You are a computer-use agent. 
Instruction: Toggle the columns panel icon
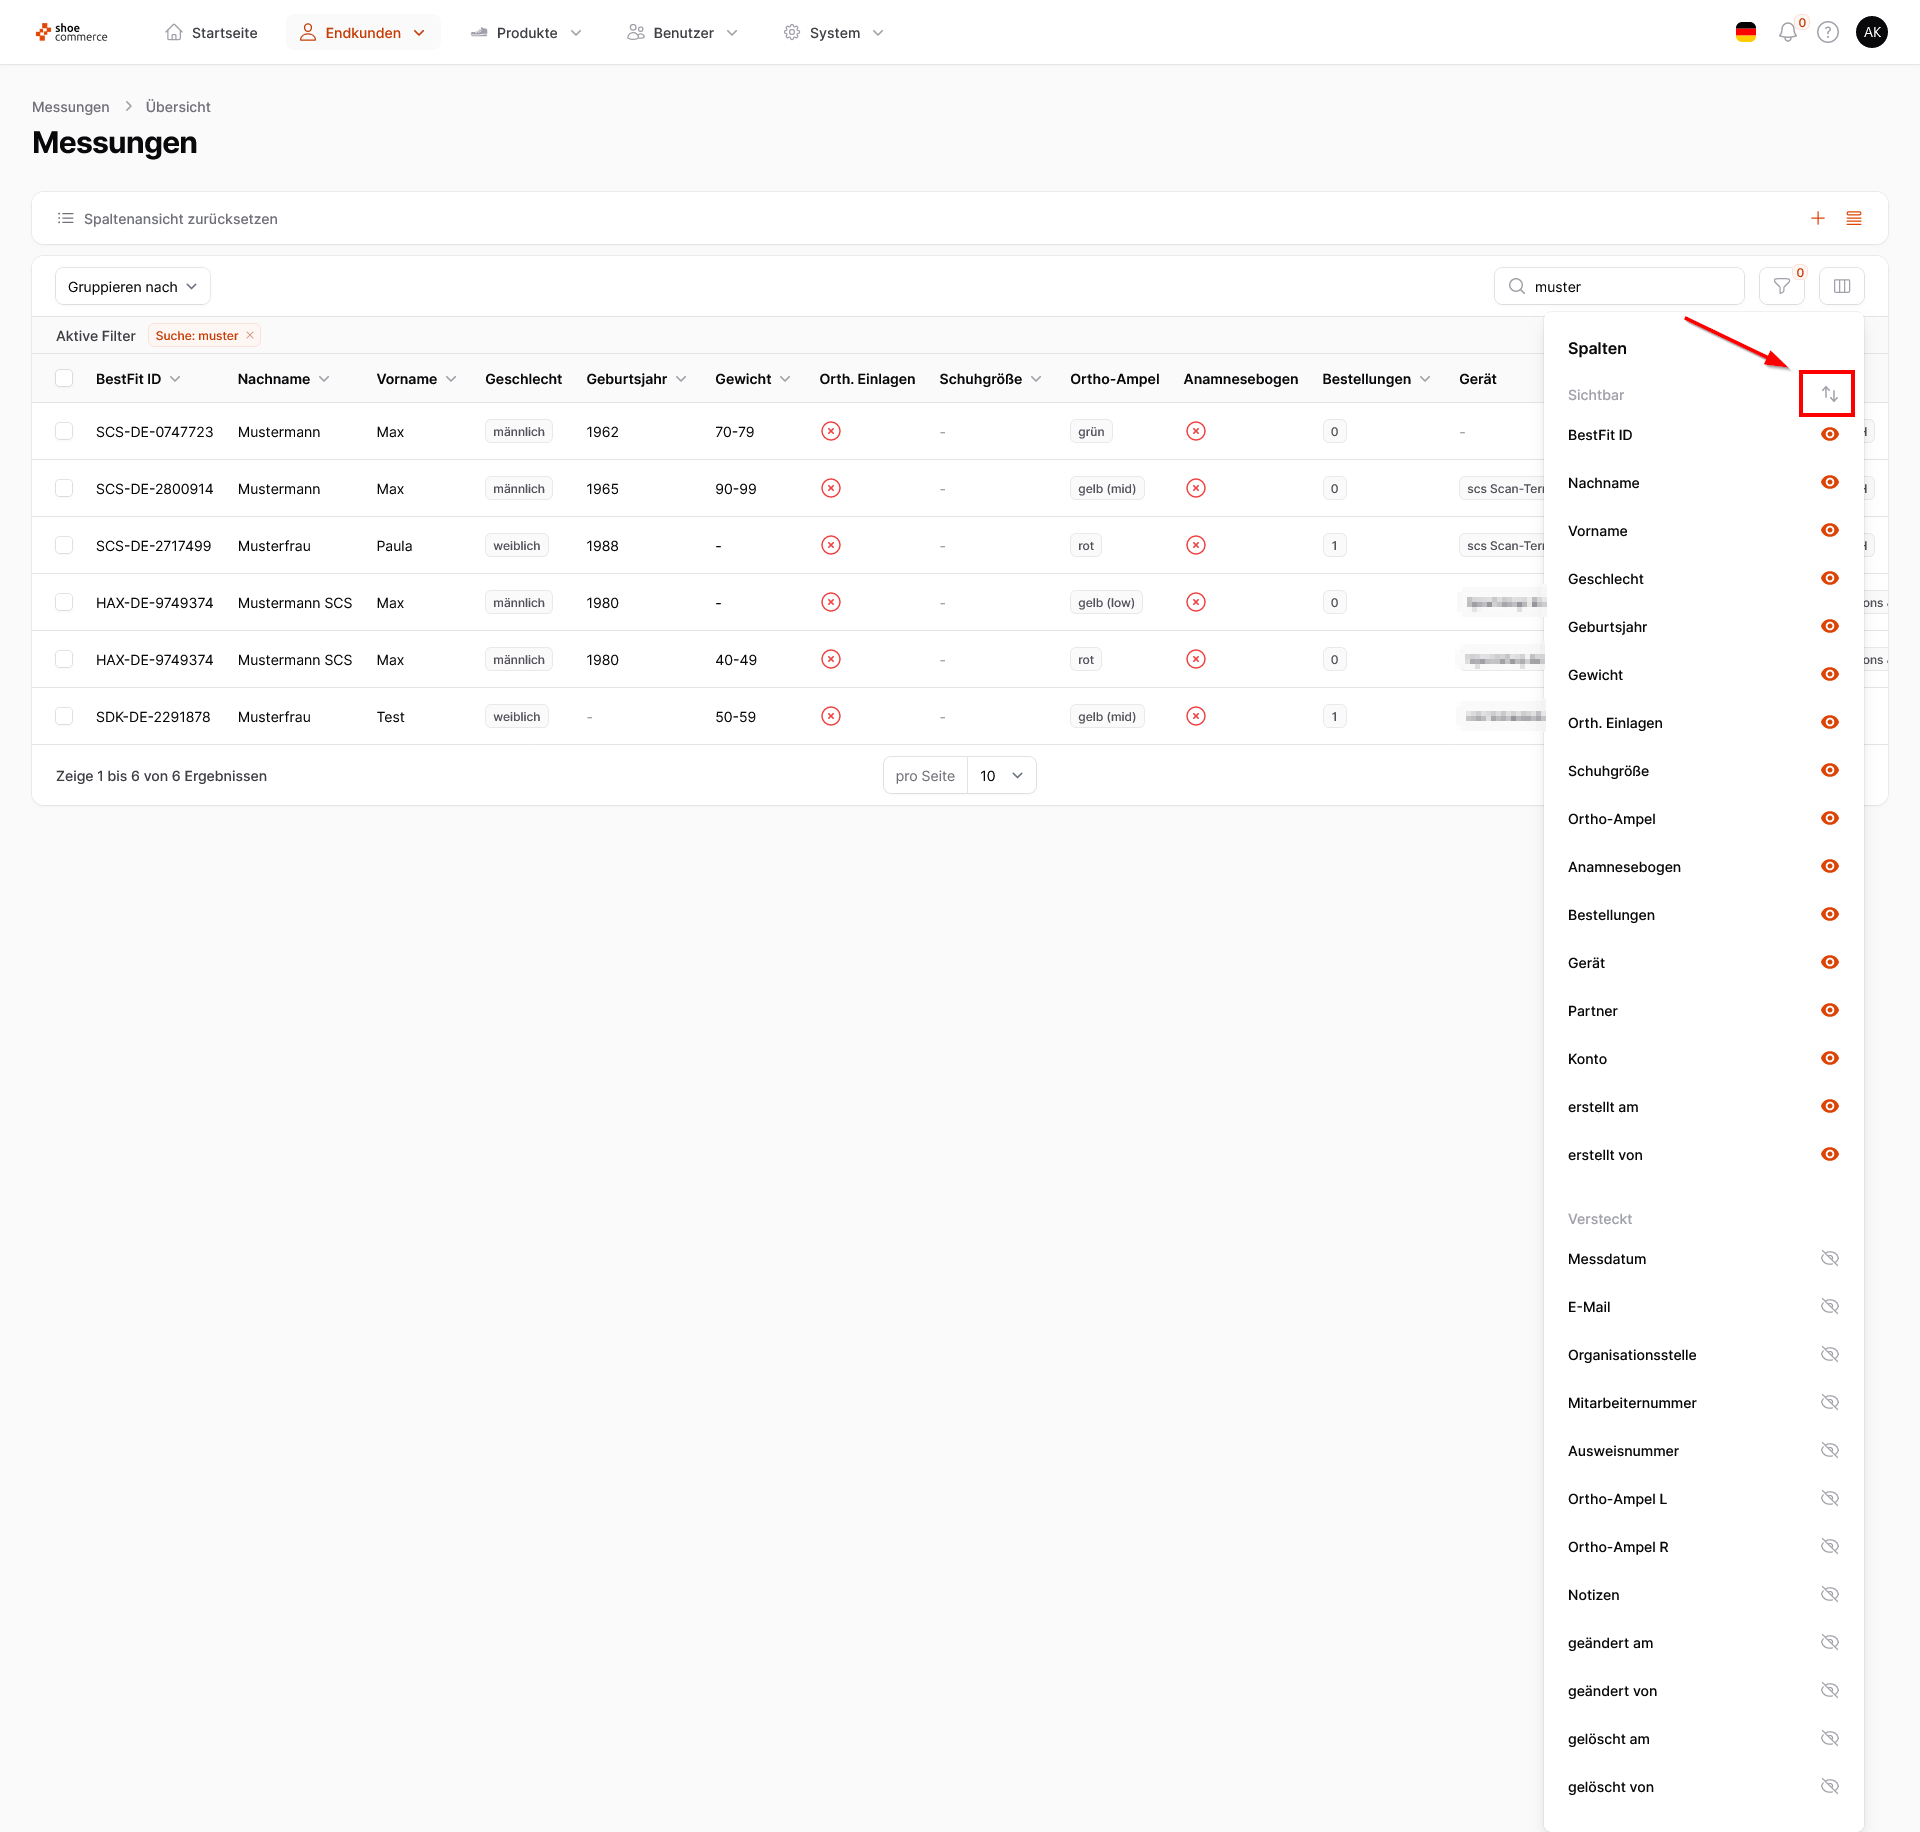1841,287
